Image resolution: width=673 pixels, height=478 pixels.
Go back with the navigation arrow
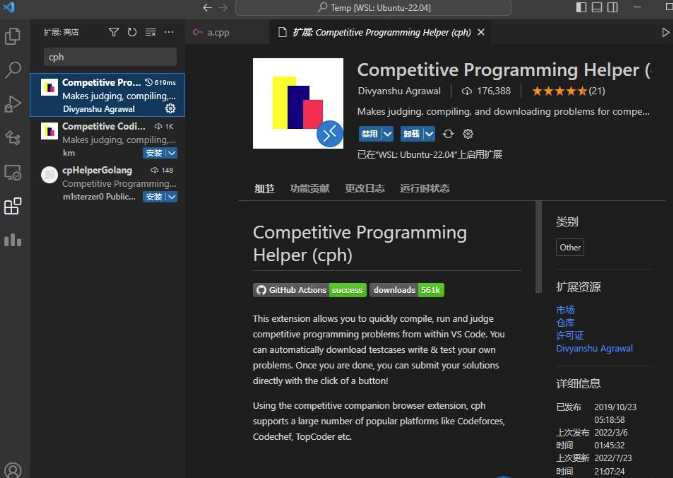pyautogui.click(x=207, y=8)
